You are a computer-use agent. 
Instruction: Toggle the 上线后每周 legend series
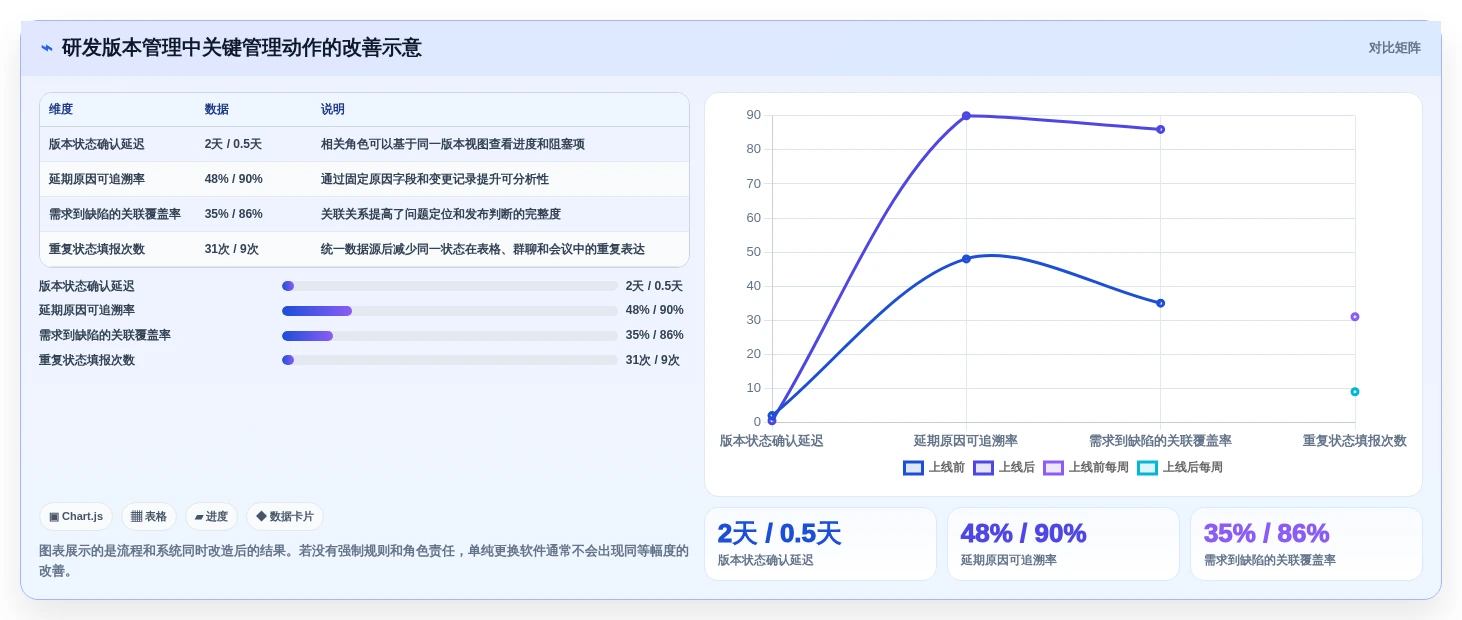(1180, 467)
